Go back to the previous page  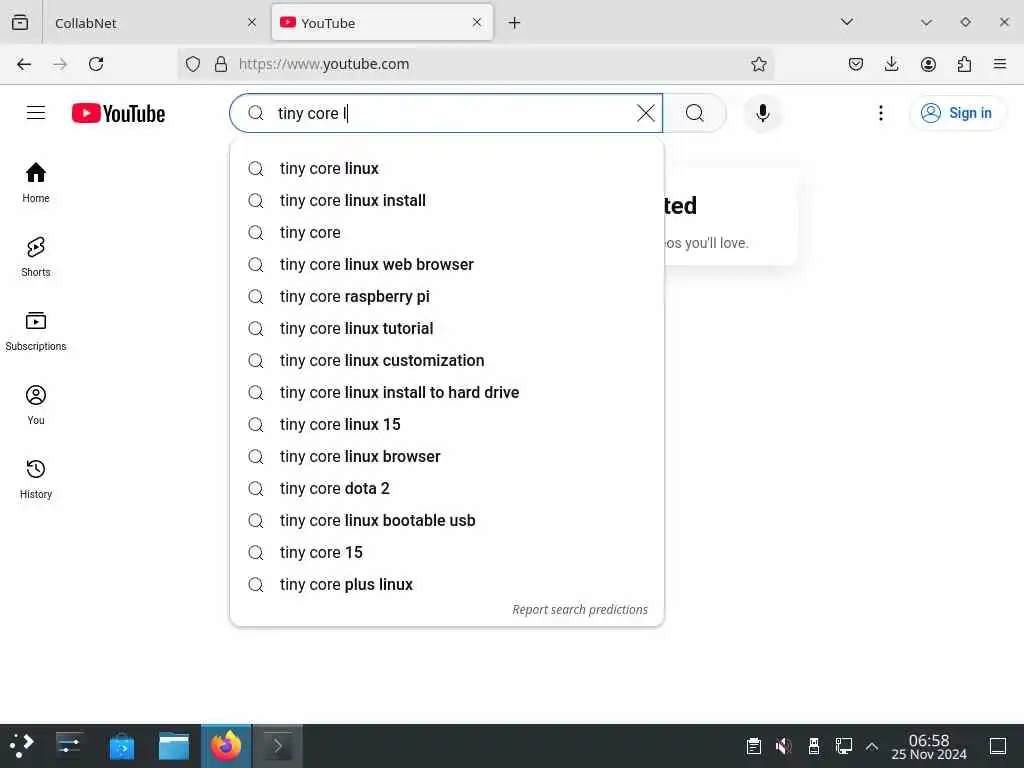pyautogui.click(x=24, y=64)
